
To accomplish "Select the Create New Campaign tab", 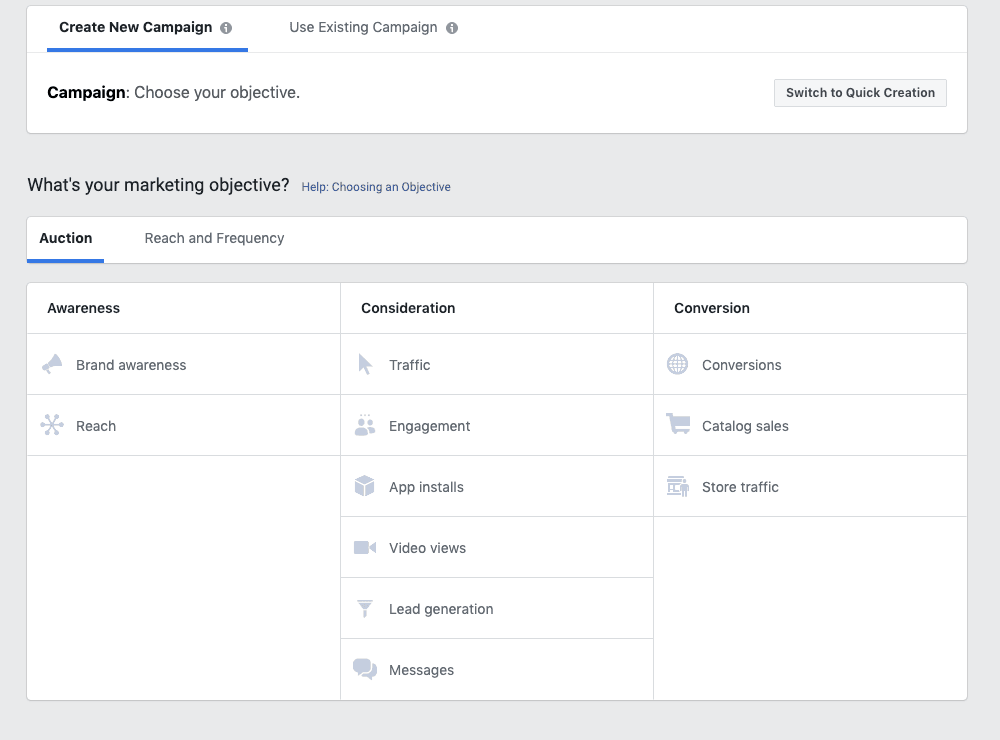I will (x=135, y=28).
